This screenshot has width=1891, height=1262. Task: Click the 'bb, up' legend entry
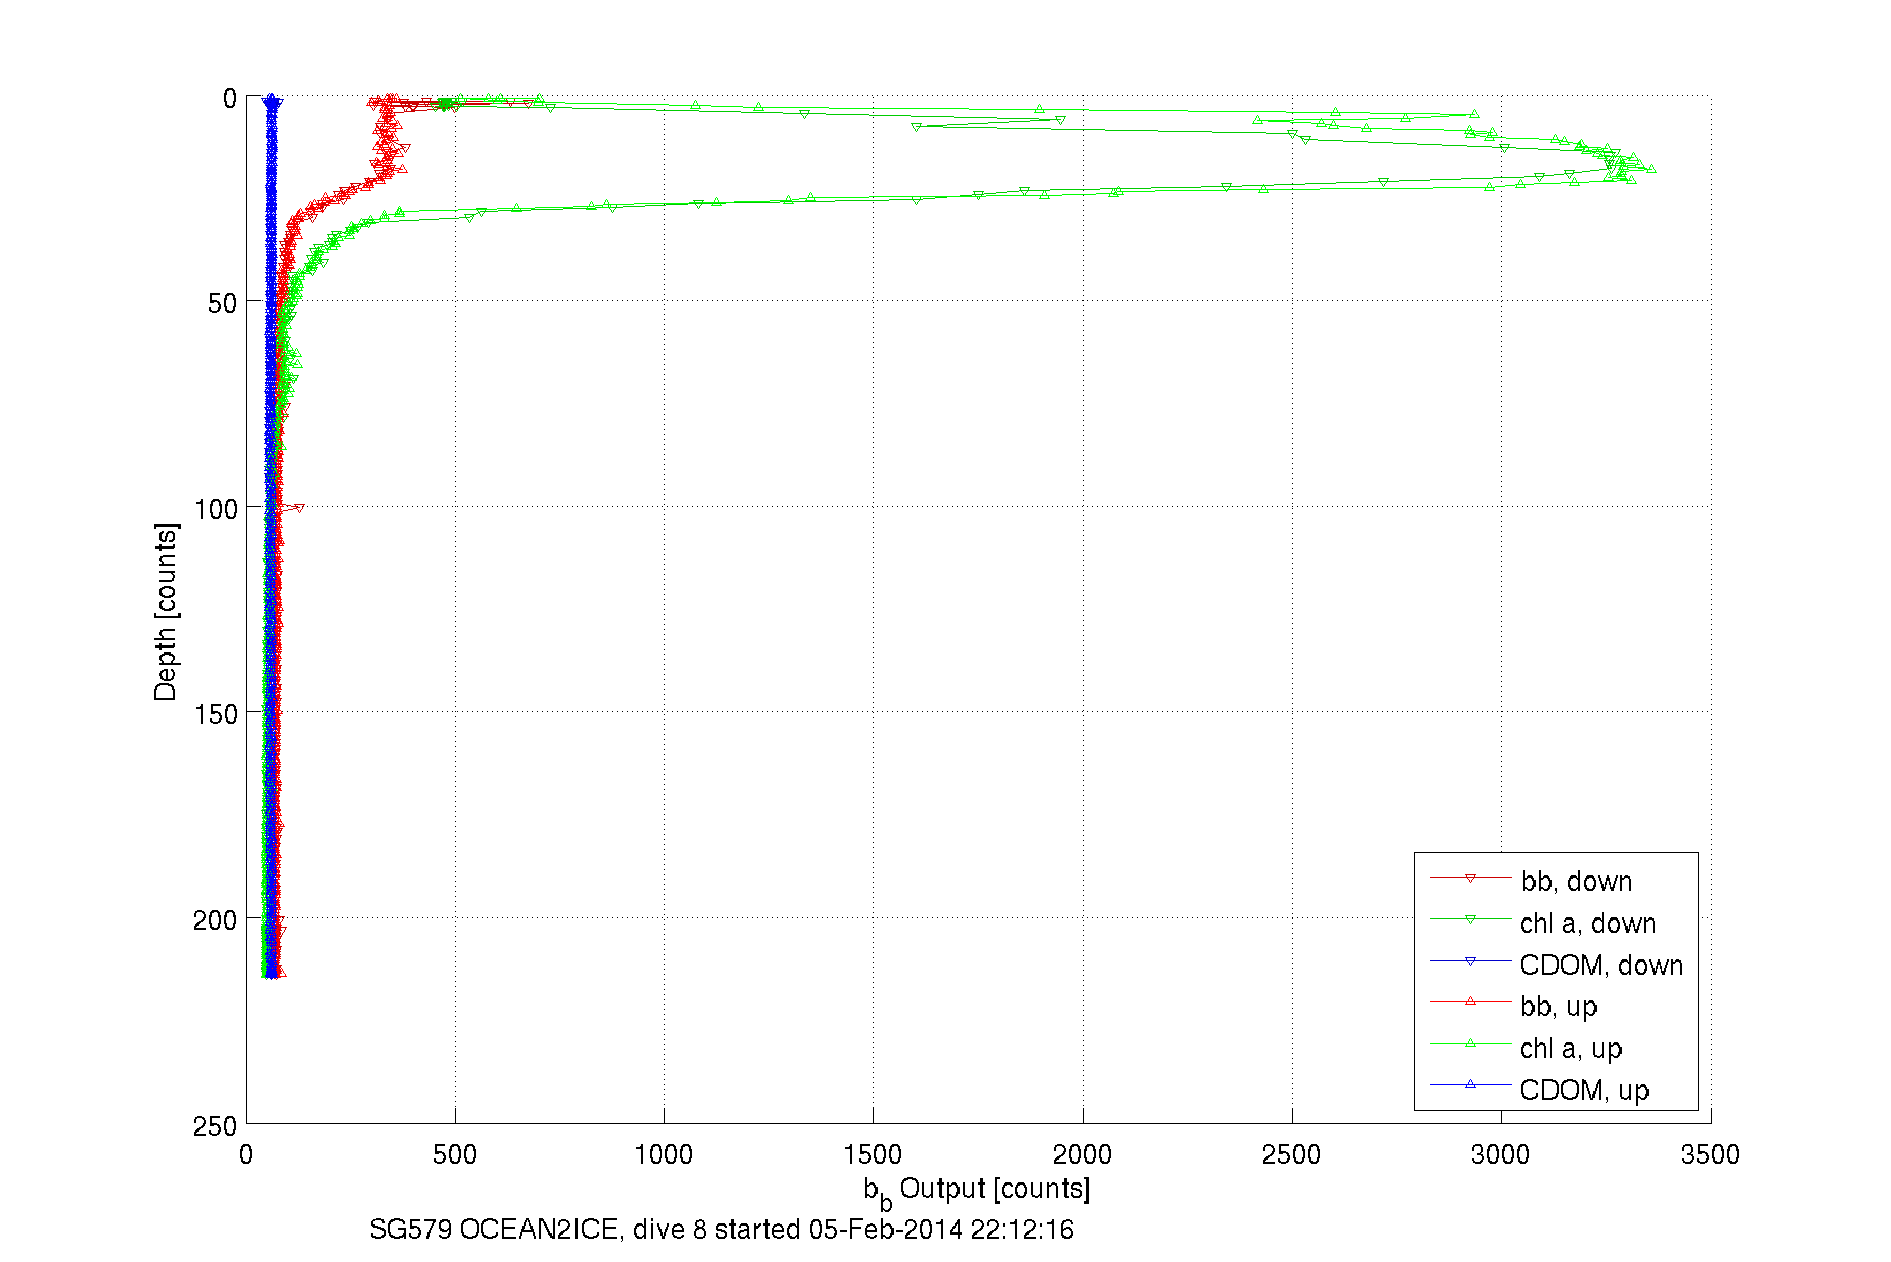tap(1559, 1006)
